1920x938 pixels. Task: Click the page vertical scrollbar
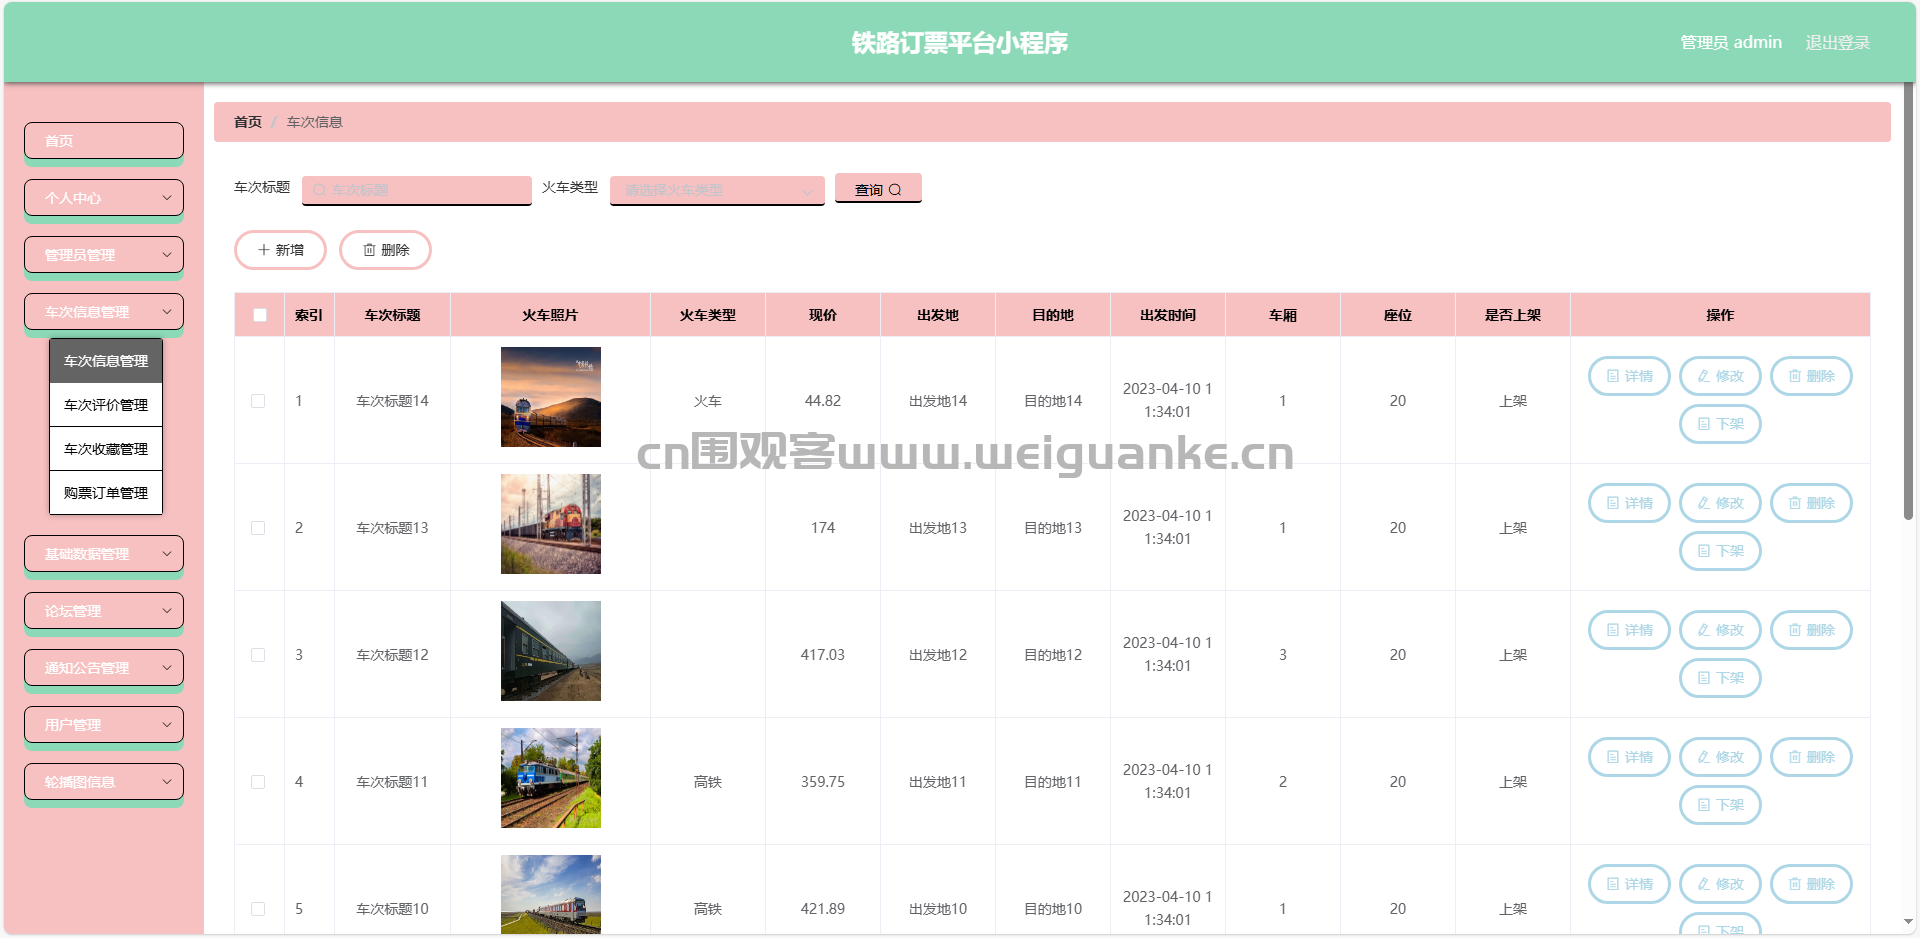[1908, 300]
